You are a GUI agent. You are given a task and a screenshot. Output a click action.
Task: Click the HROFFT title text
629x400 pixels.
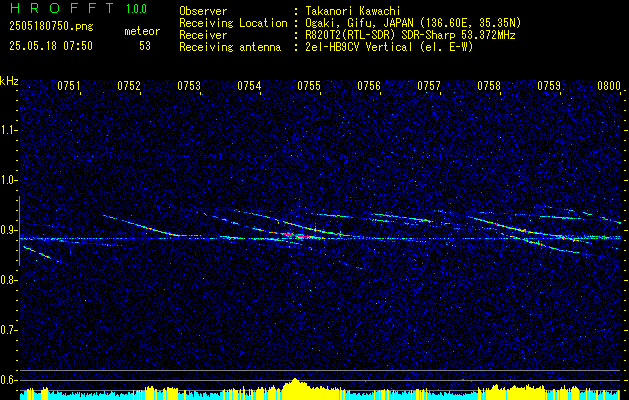tap(62, 8)
